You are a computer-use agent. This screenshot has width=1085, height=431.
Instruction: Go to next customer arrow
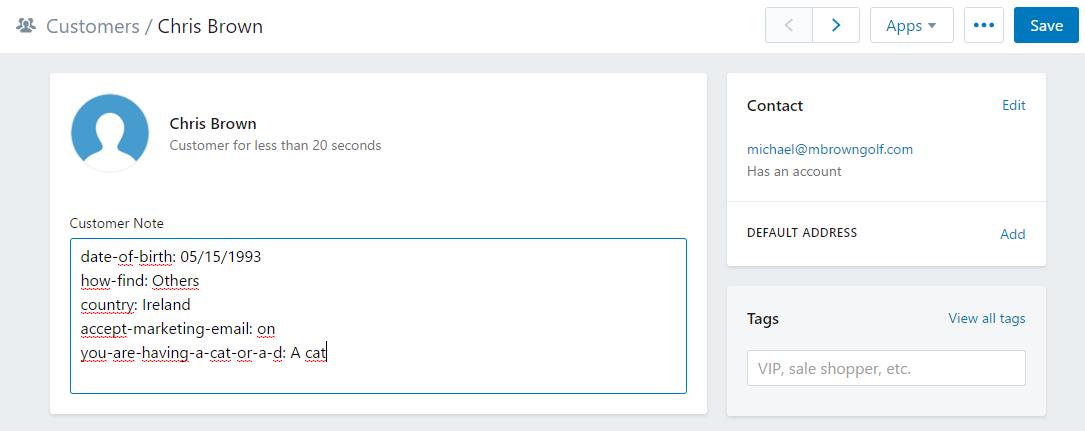[x=836, y=26]
